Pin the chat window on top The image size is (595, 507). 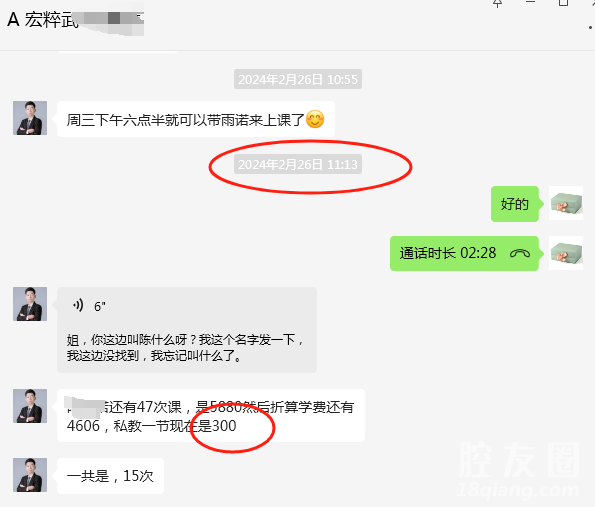point(497,3)
